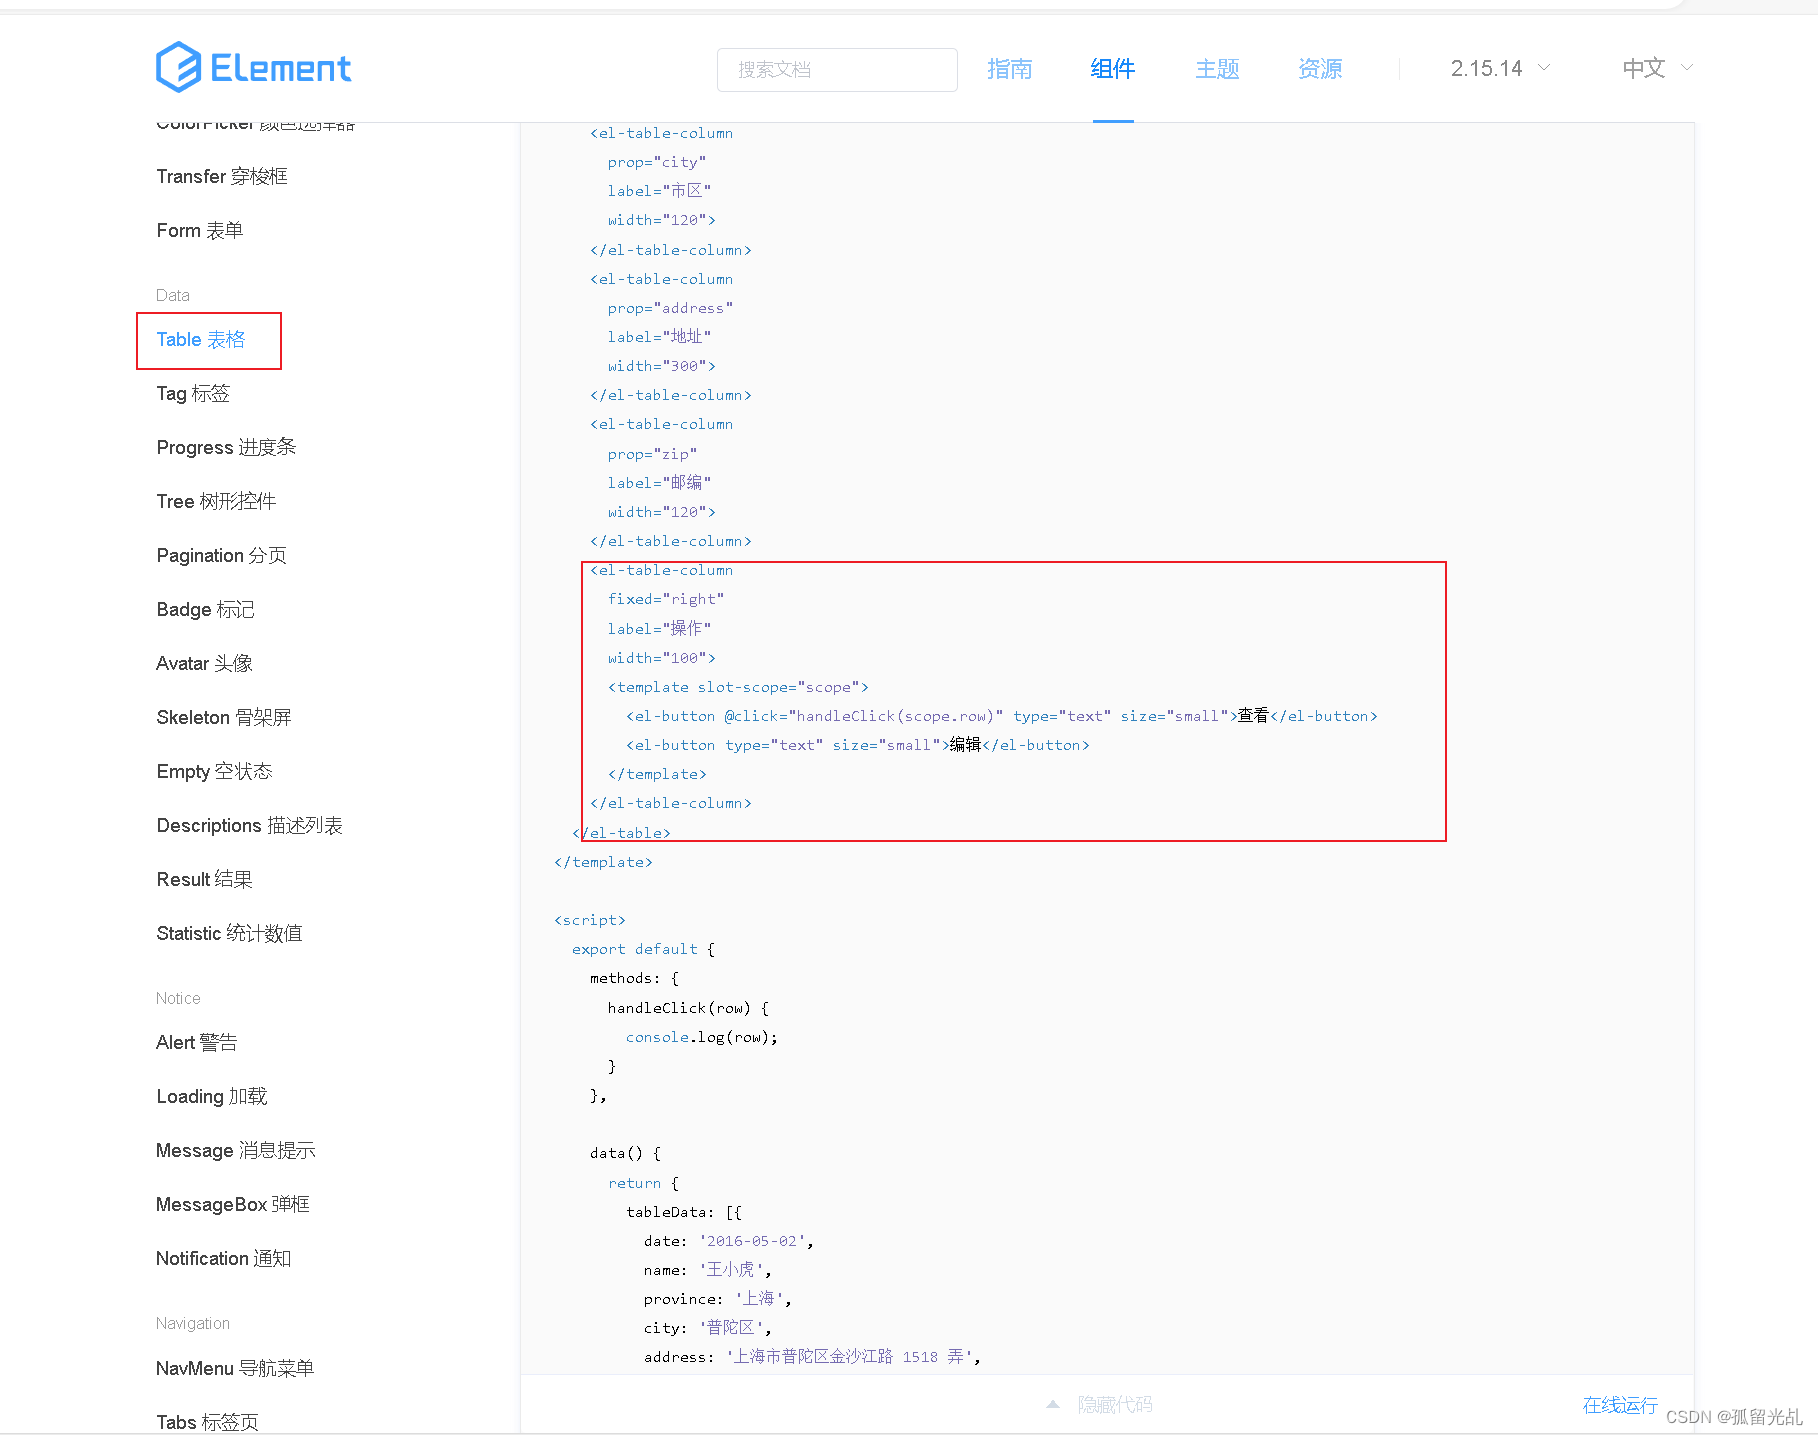Go to Progress 进度条 in the sidebar
Screen dimensions: 1818x1435
pyautogui.click(x=226, y=447)
